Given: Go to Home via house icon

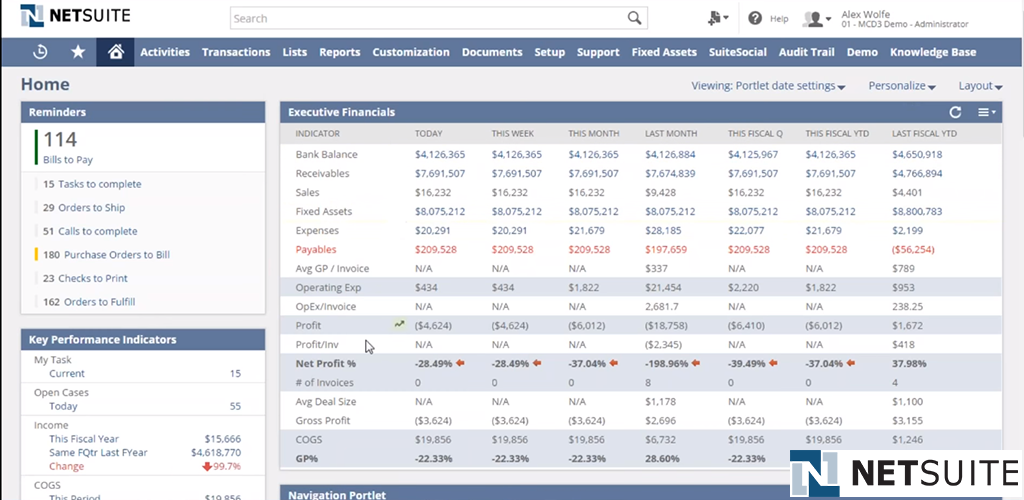Looking at the screenshot, I should pos(116,52).
